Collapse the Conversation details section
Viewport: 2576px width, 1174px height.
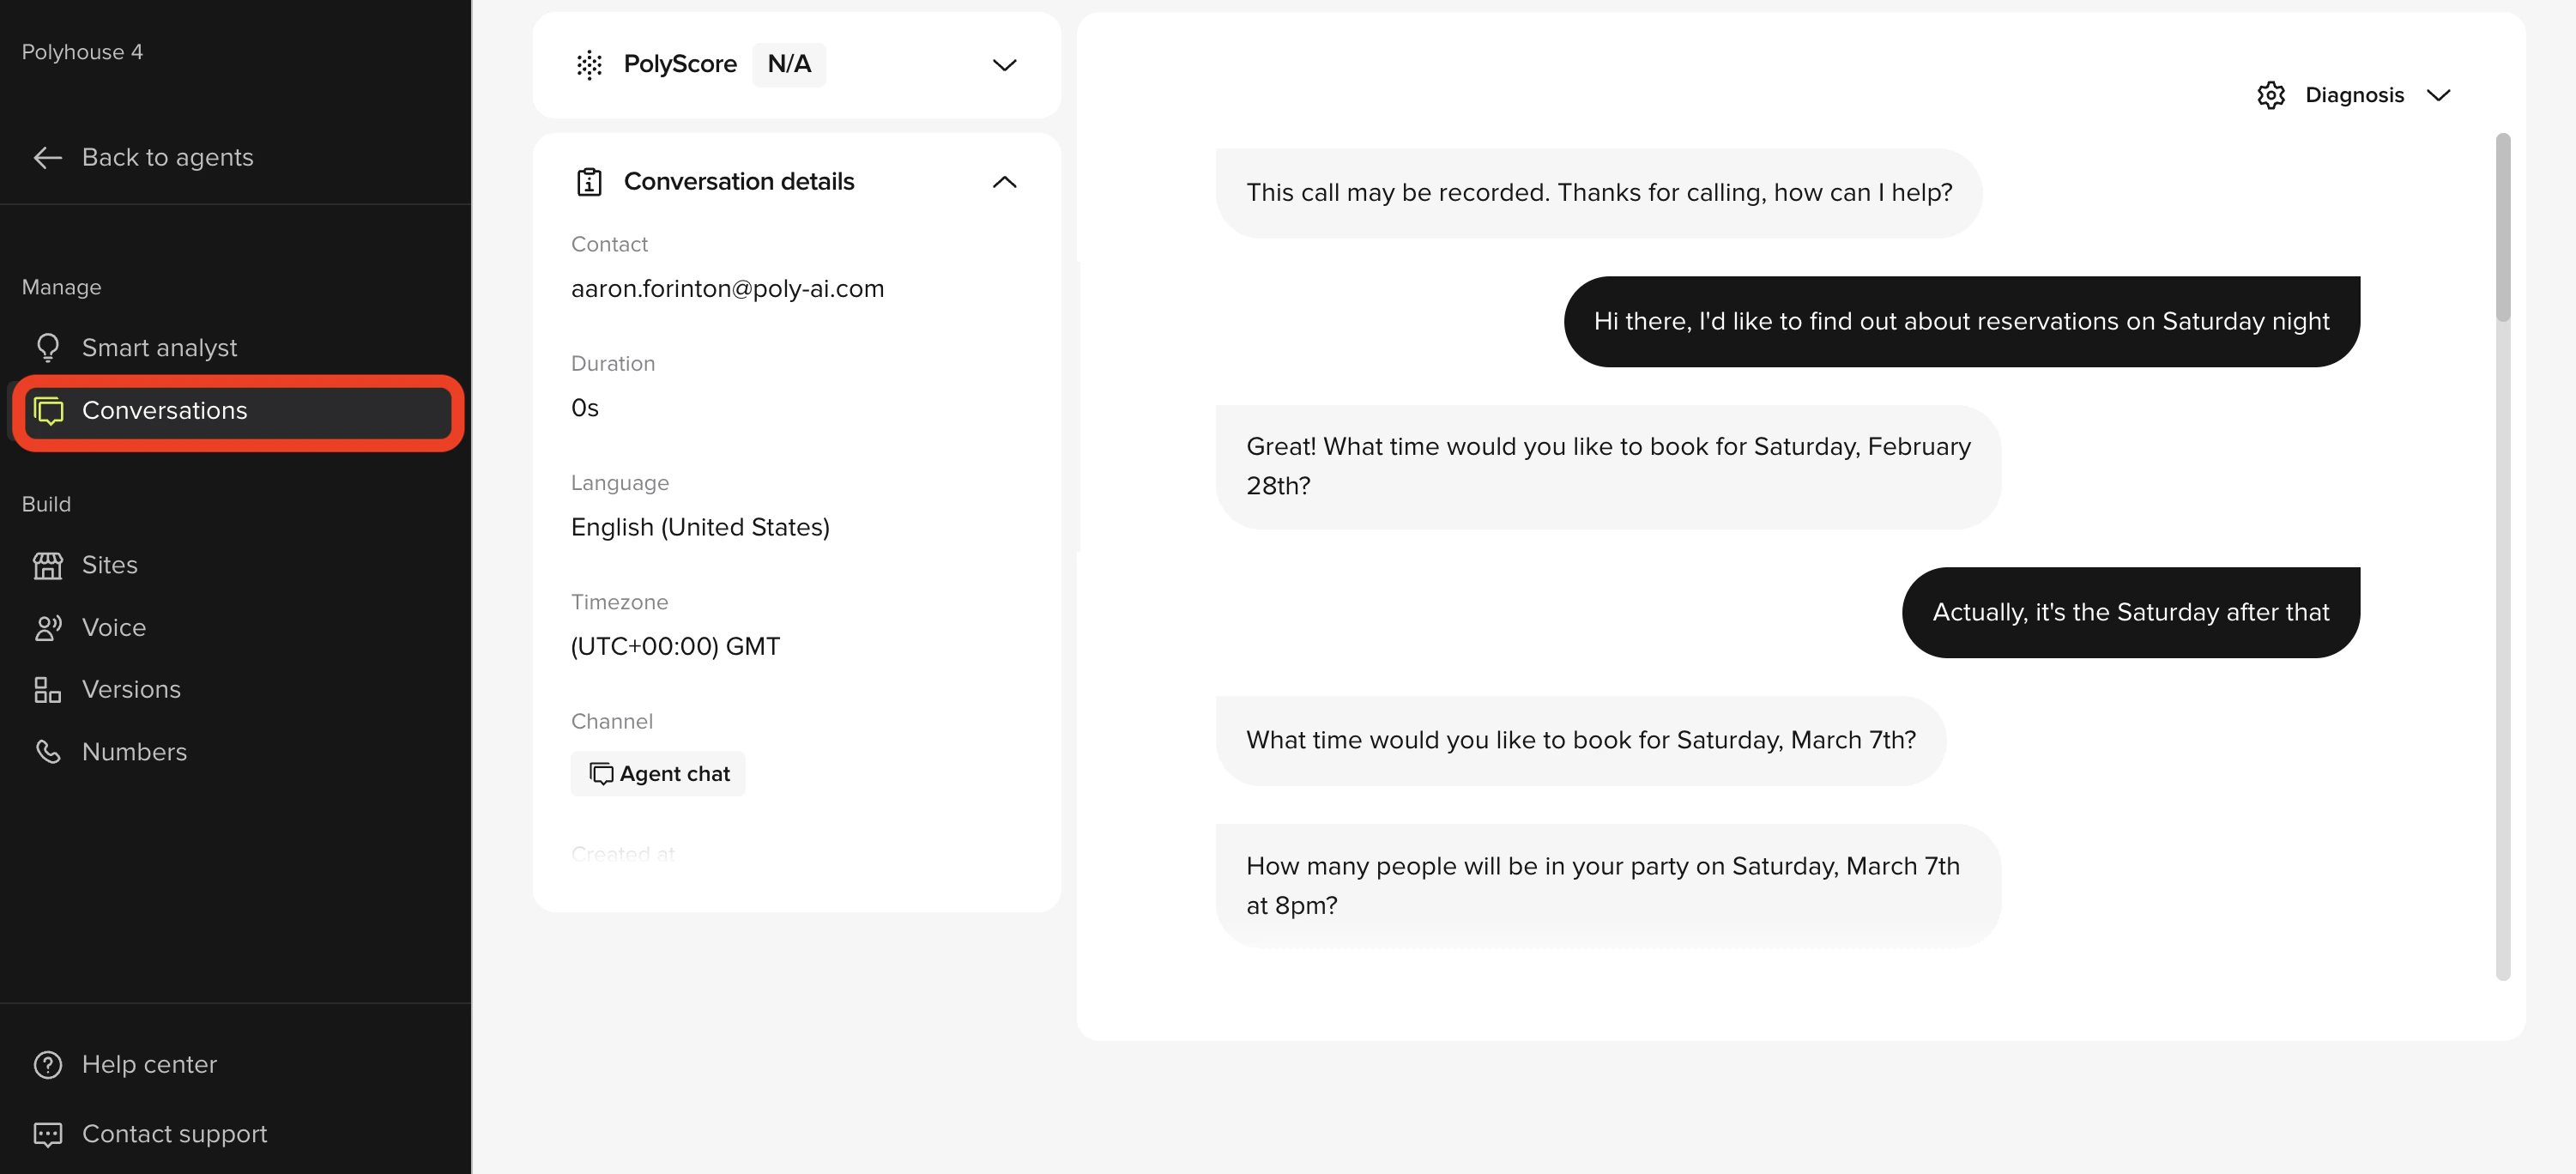(1004, 182)
